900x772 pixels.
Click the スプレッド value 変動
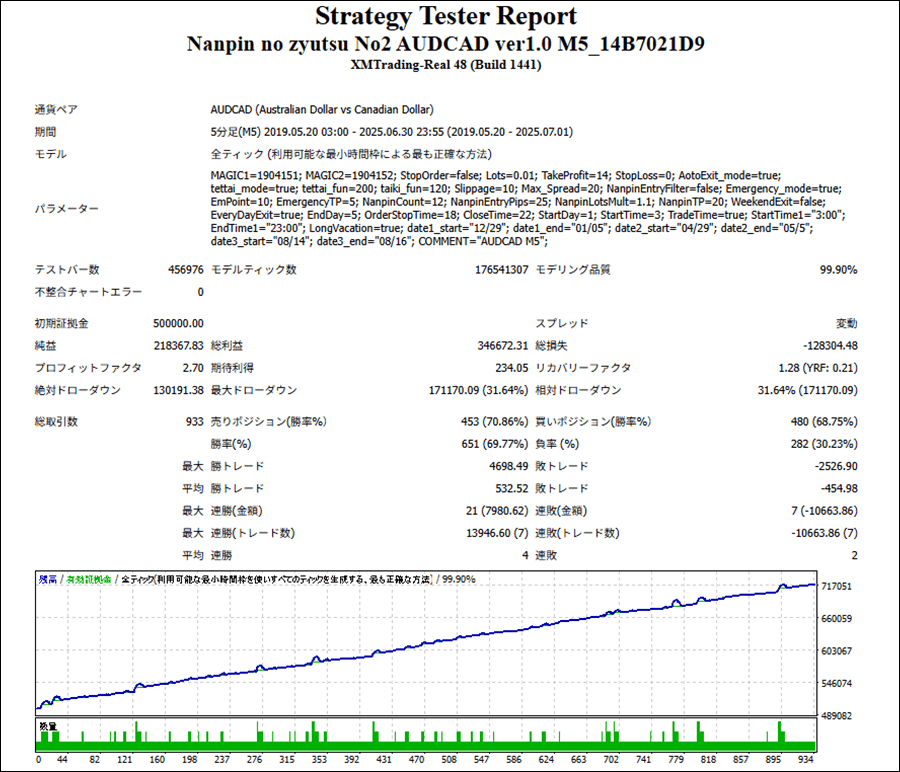click(847, 324)
